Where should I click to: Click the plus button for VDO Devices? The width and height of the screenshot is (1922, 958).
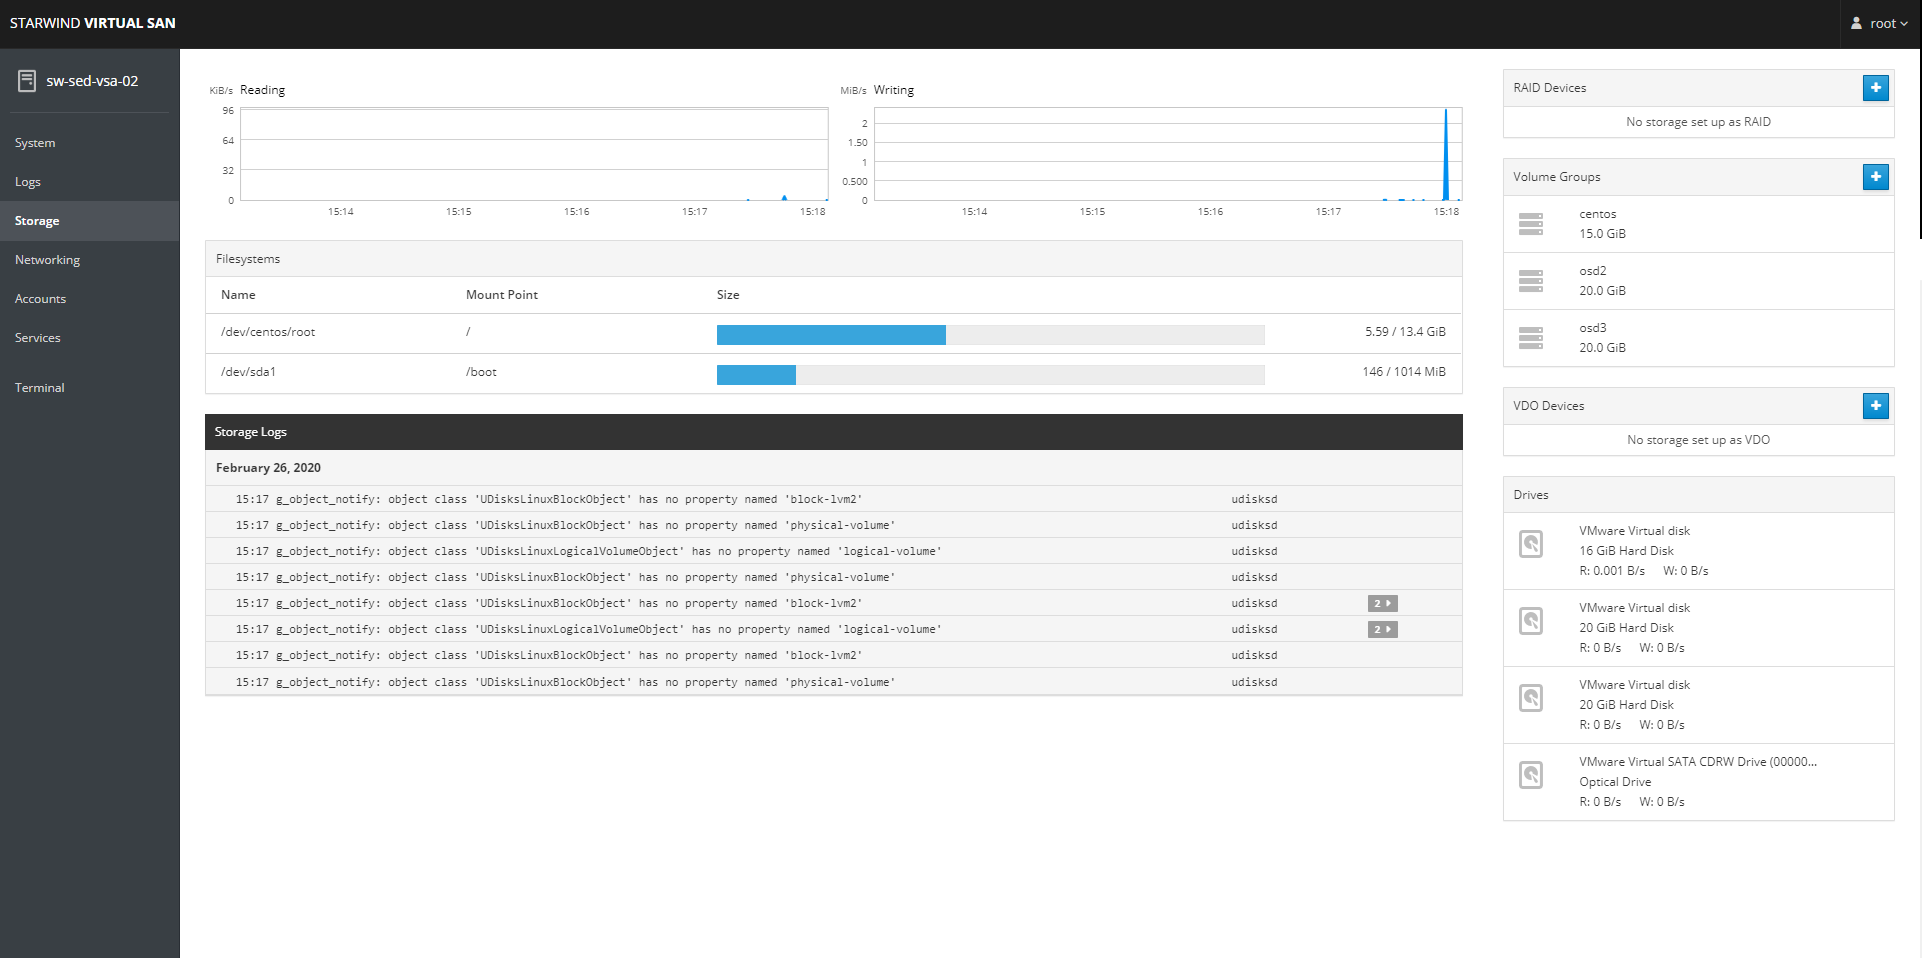[x=1875, y=406]
